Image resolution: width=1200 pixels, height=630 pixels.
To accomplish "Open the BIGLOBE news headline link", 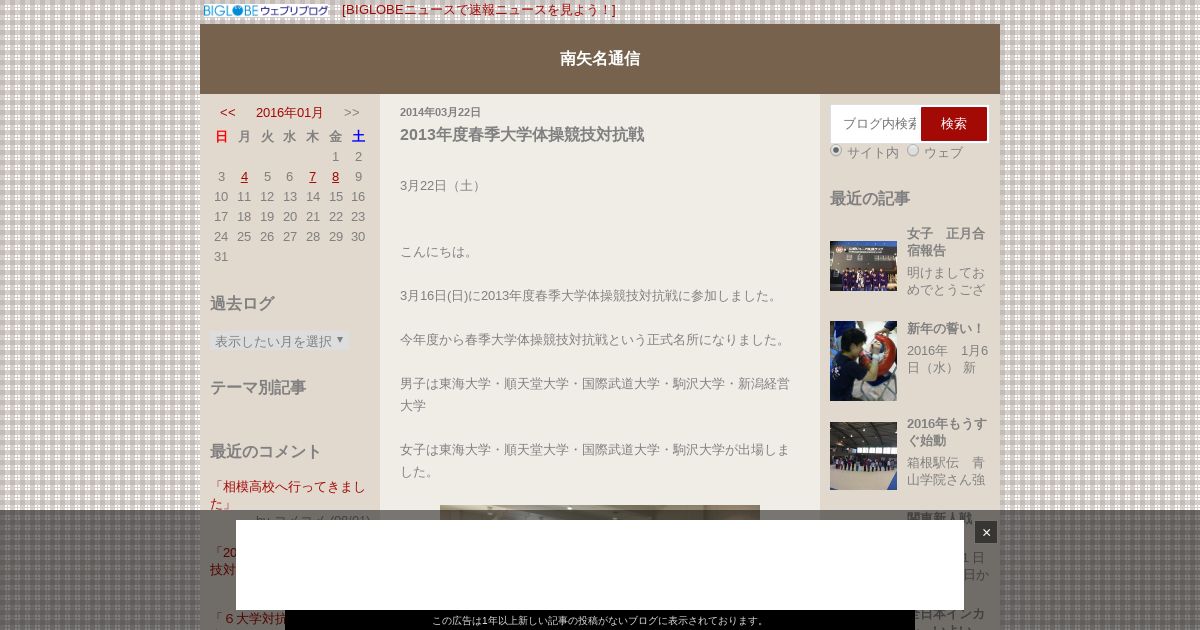I will pos(479,10).
